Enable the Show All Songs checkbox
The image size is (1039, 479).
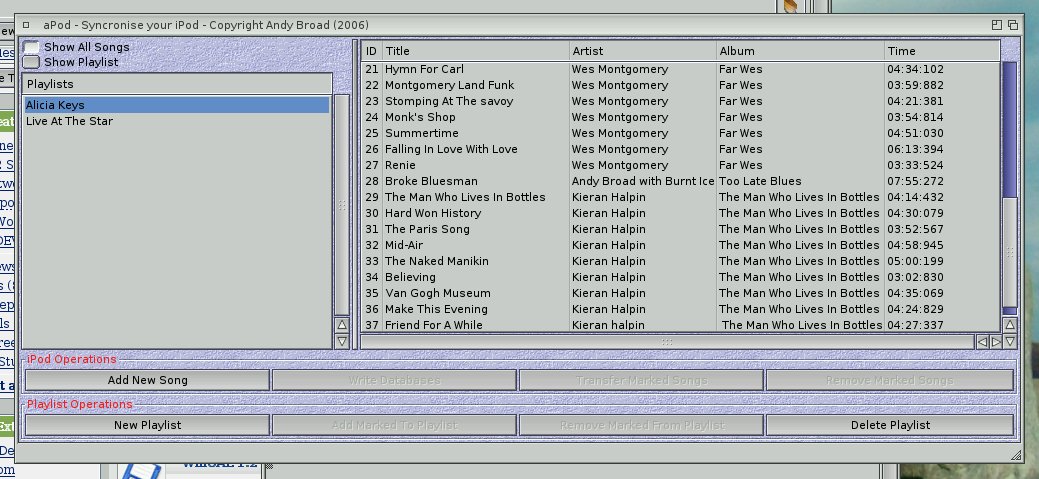[x=32, y=47]
